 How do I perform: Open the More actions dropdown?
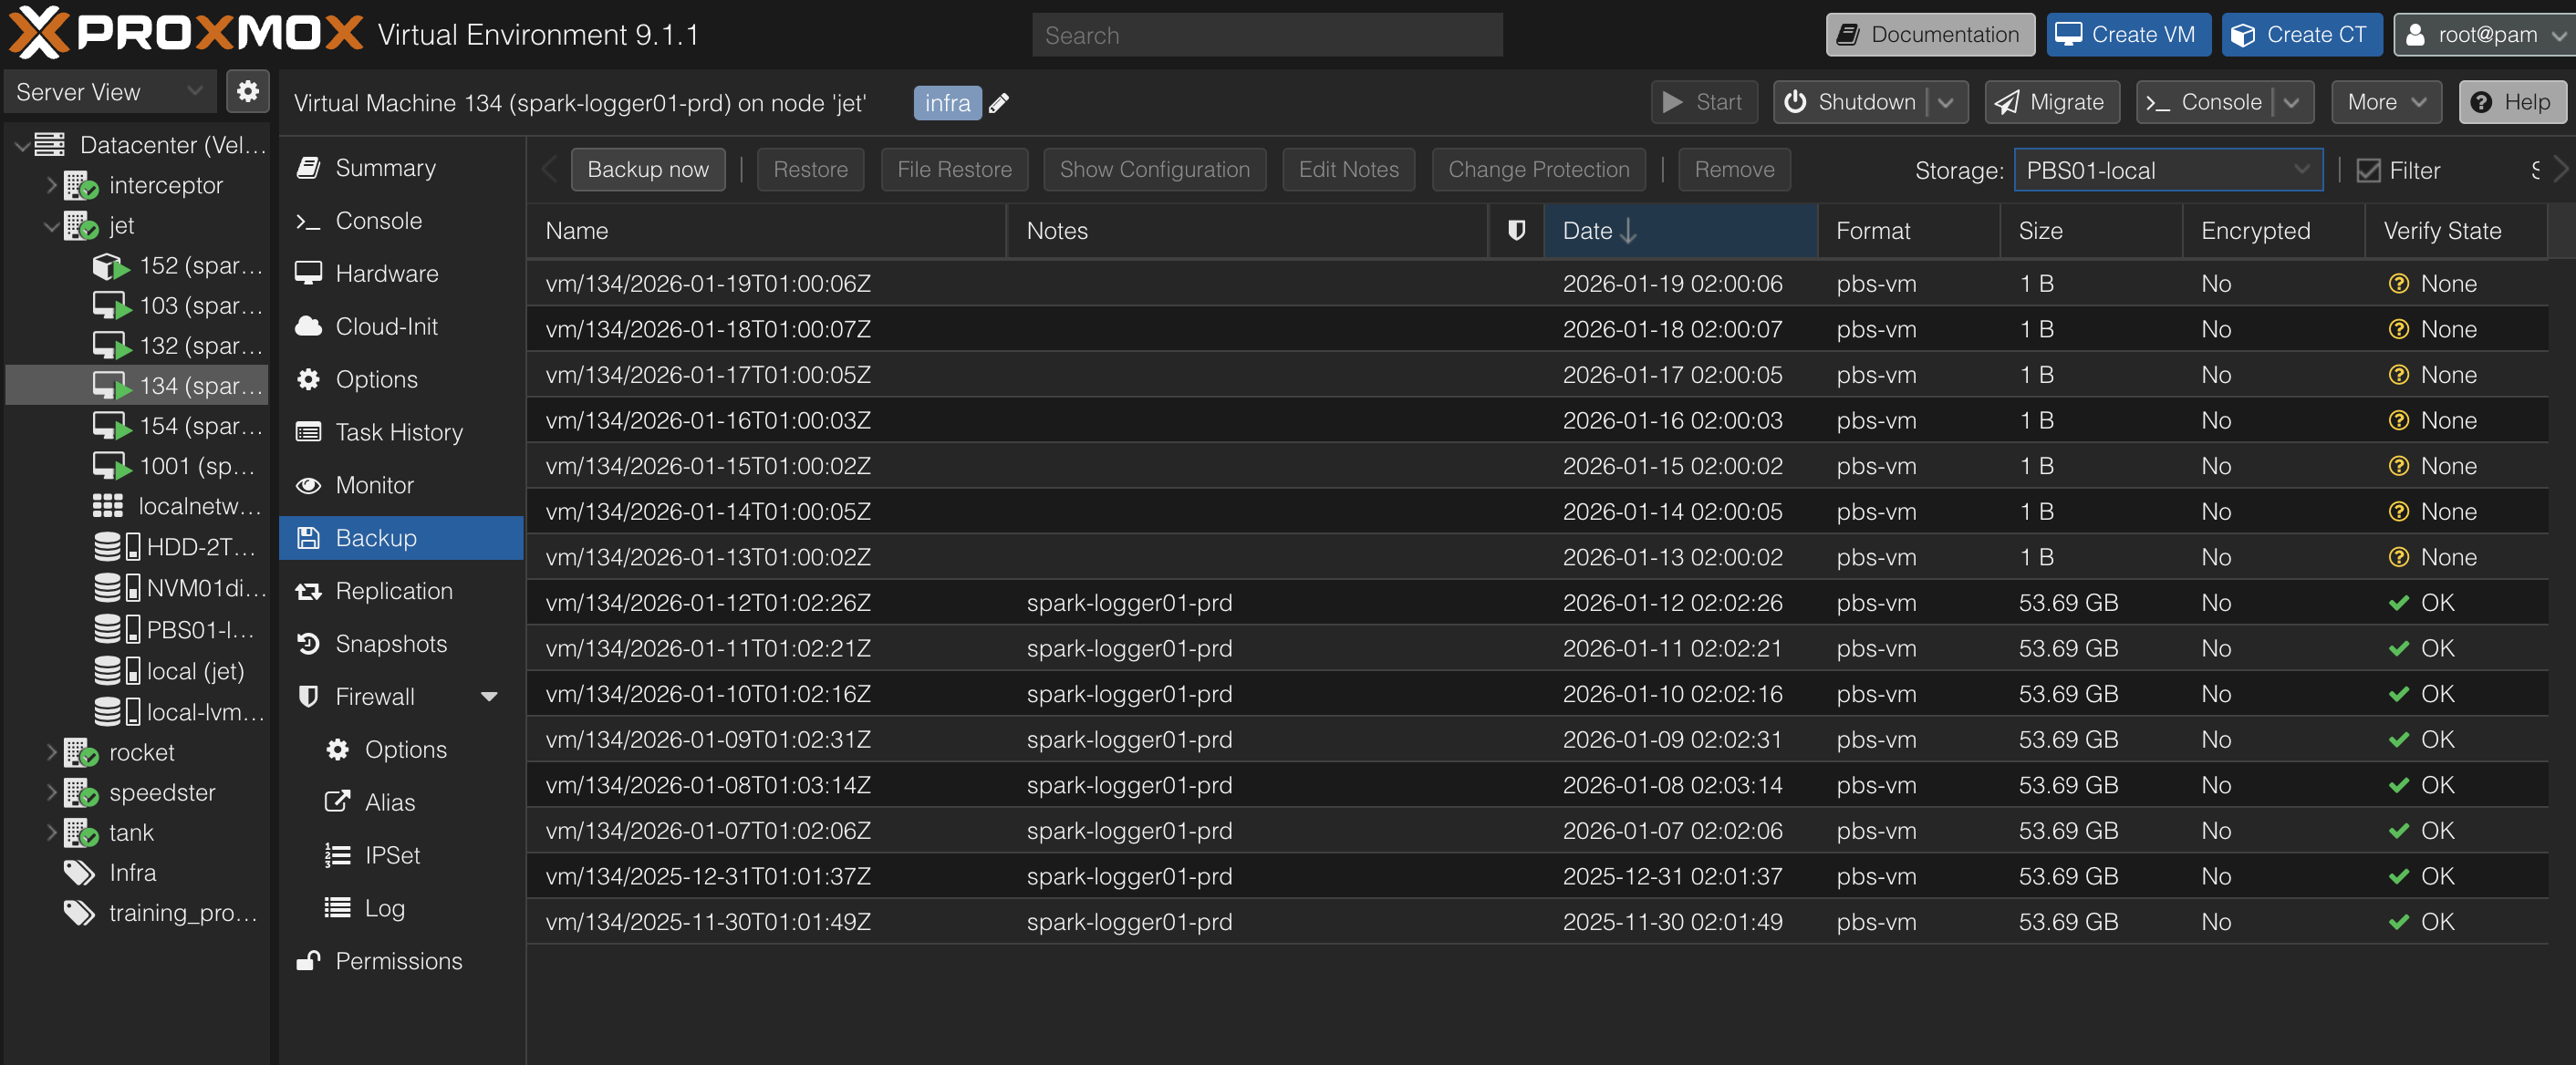(x=2386, y=102)
